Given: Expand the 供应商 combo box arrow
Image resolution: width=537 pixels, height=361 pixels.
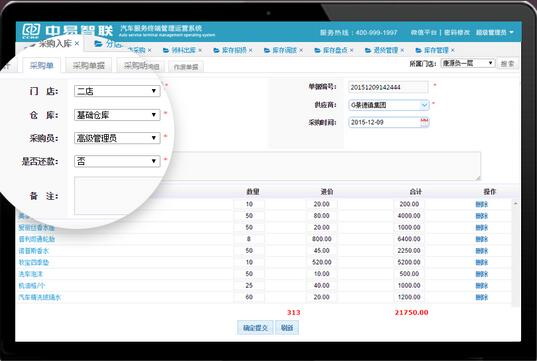Looking at the screenshot, I should coord(424,105).
